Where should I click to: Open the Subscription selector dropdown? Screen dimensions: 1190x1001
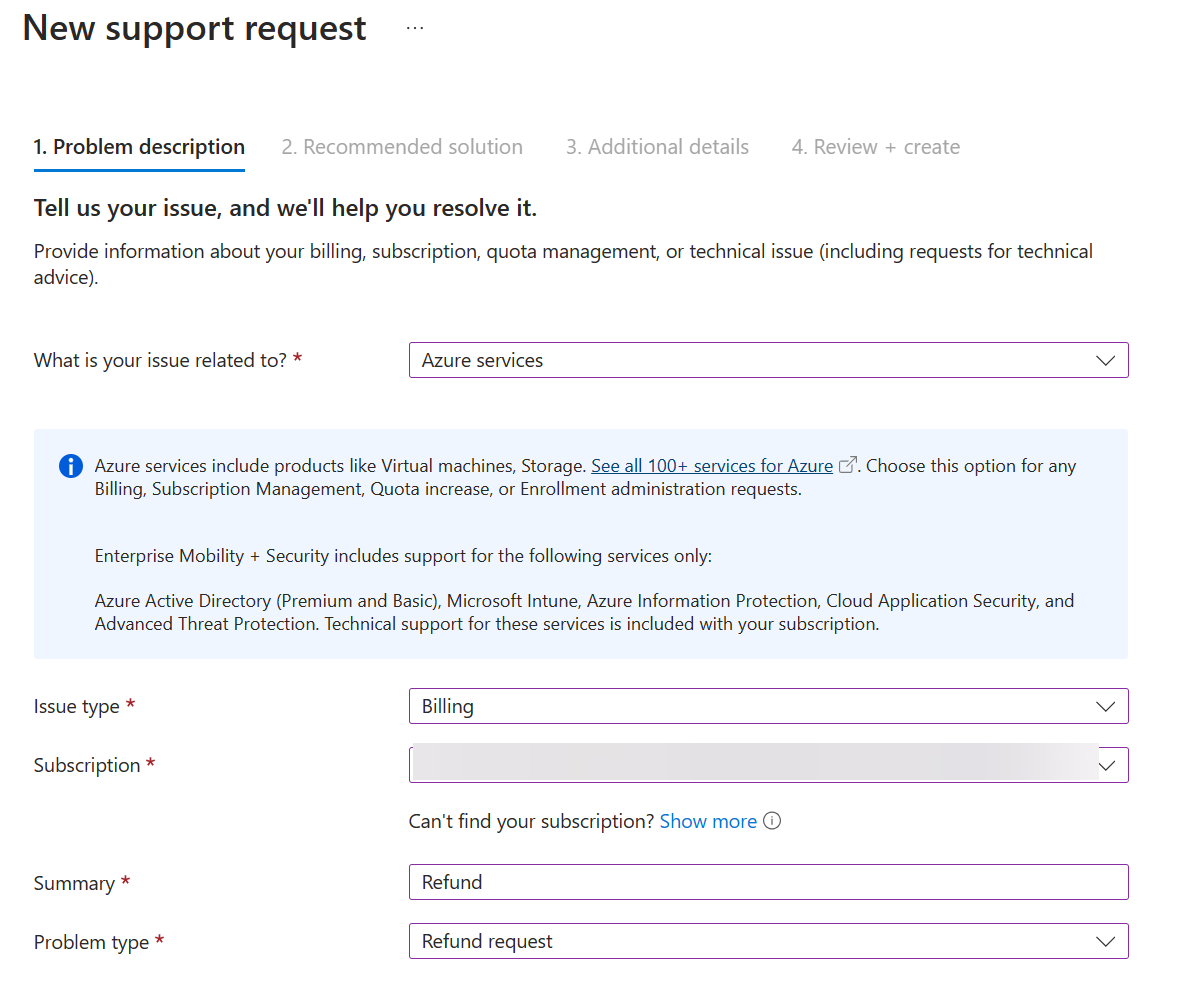pos(768,764)
